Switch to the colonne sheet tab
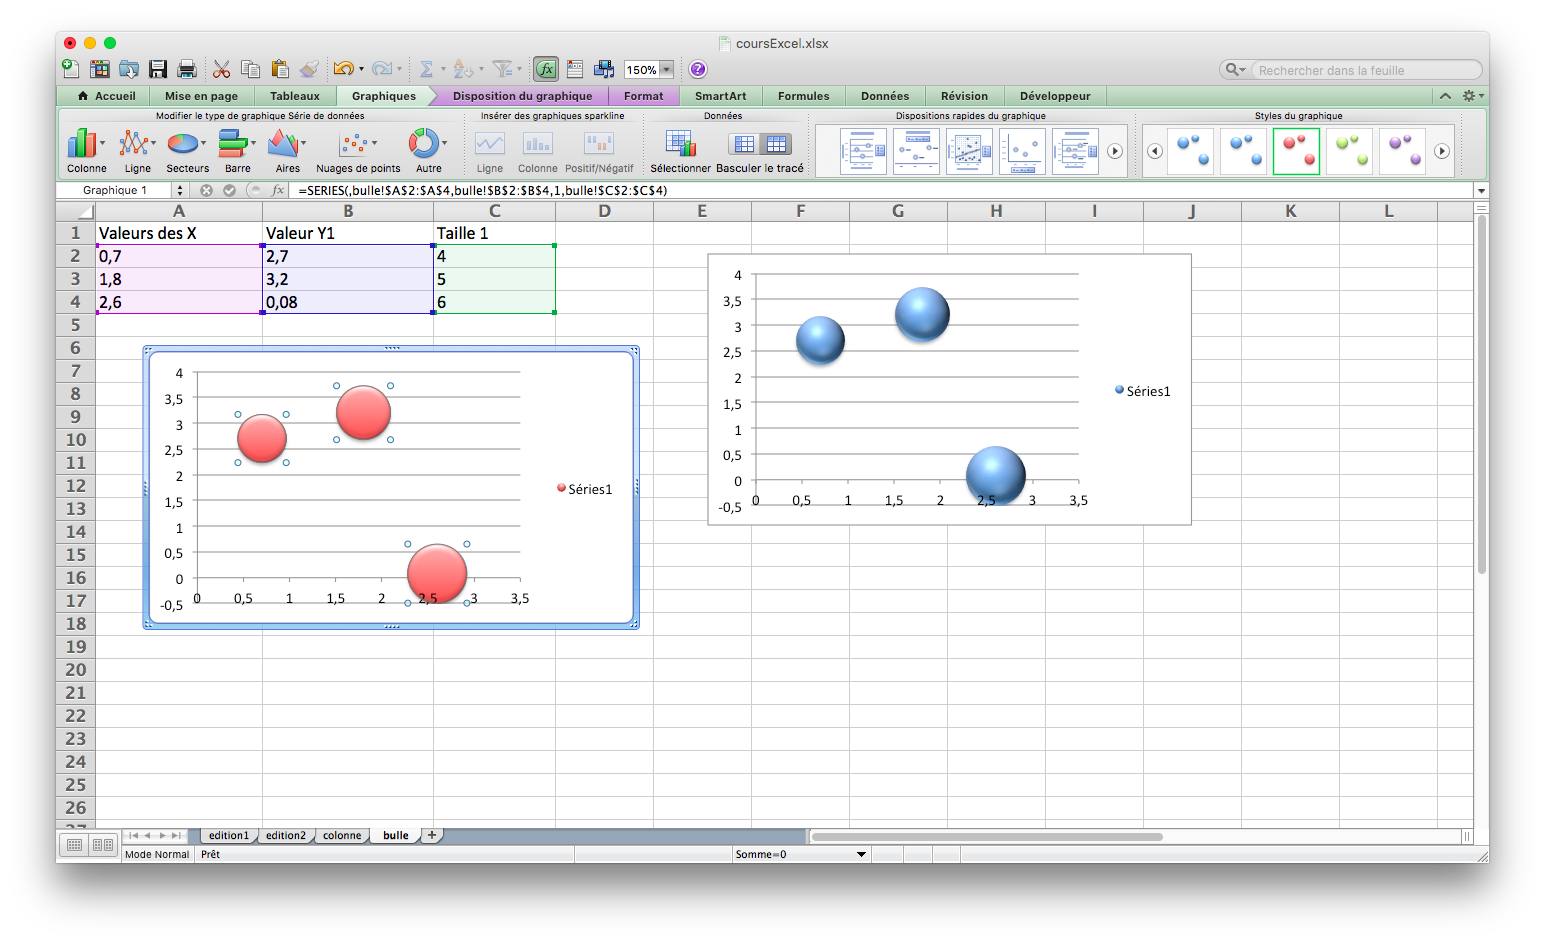The width and height of the screenshot is (1545, 943). click(x=342, y=836)
